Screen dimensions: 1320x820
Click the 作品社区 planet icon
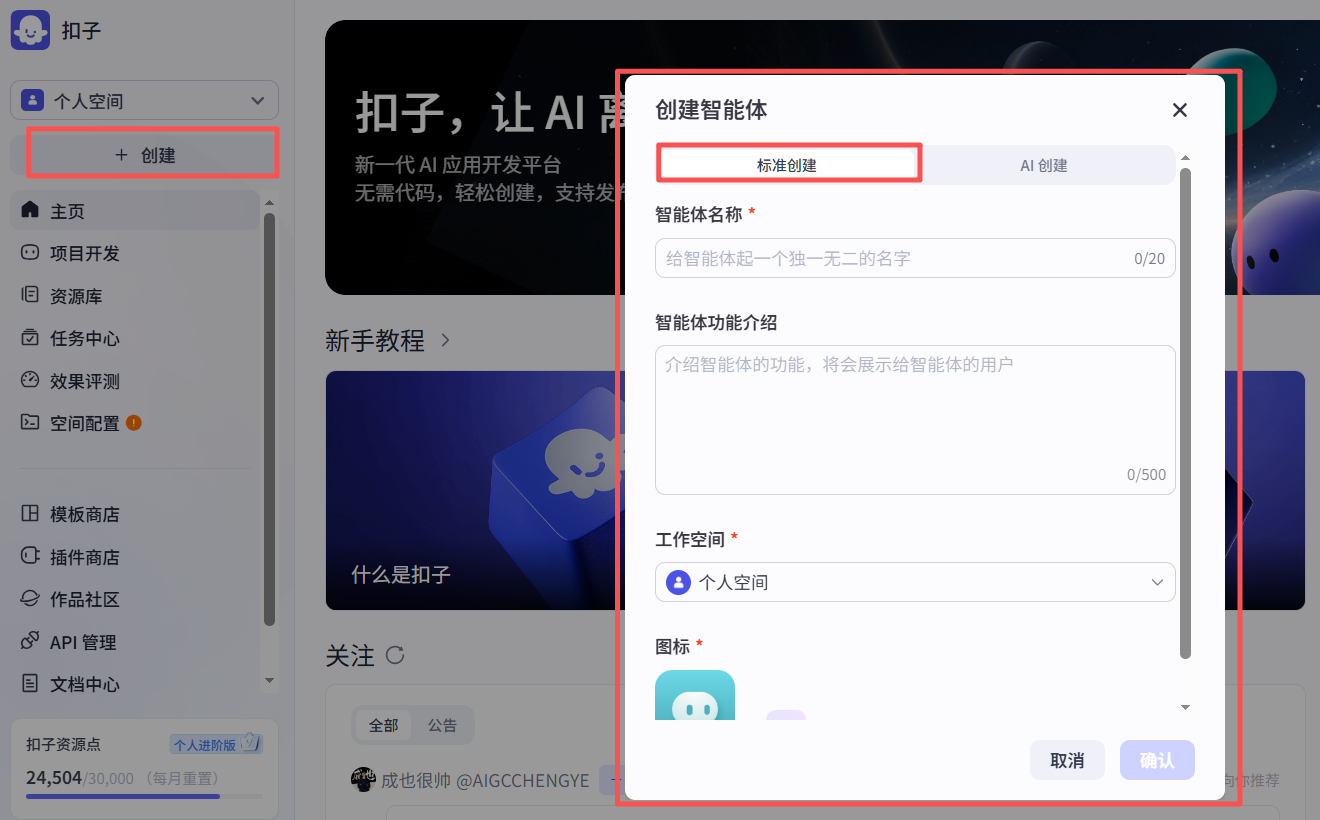(30, 599)
